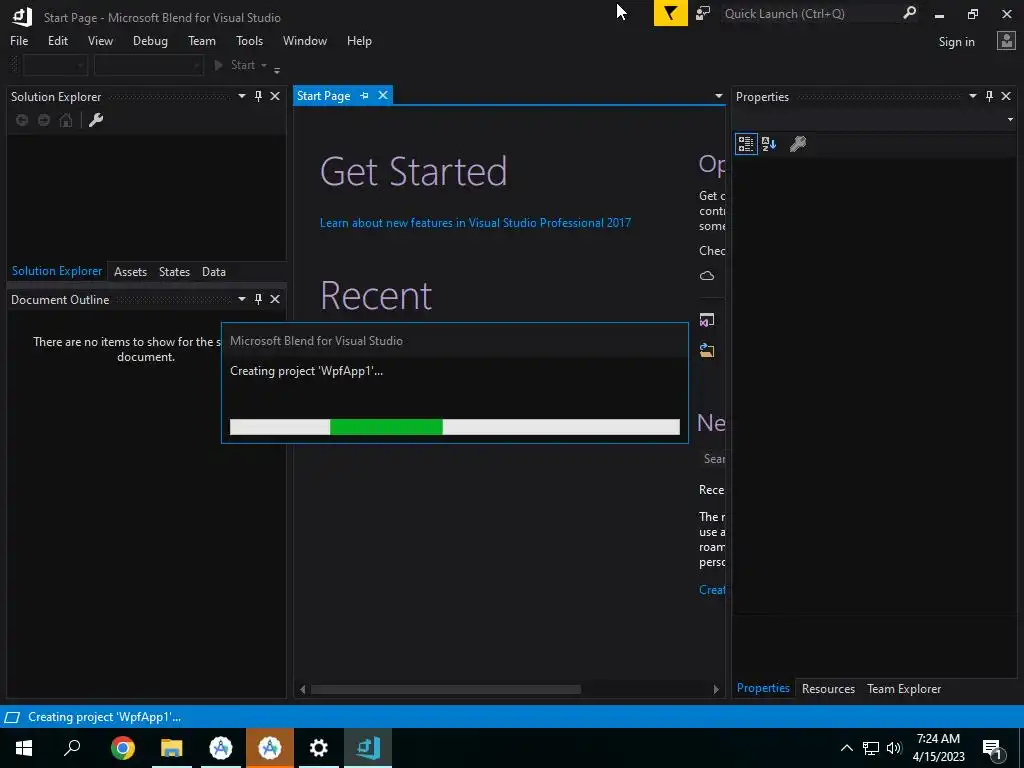Open the volume speaker tray icon
Screen dimensions: 1024x768
click(894, 748)
